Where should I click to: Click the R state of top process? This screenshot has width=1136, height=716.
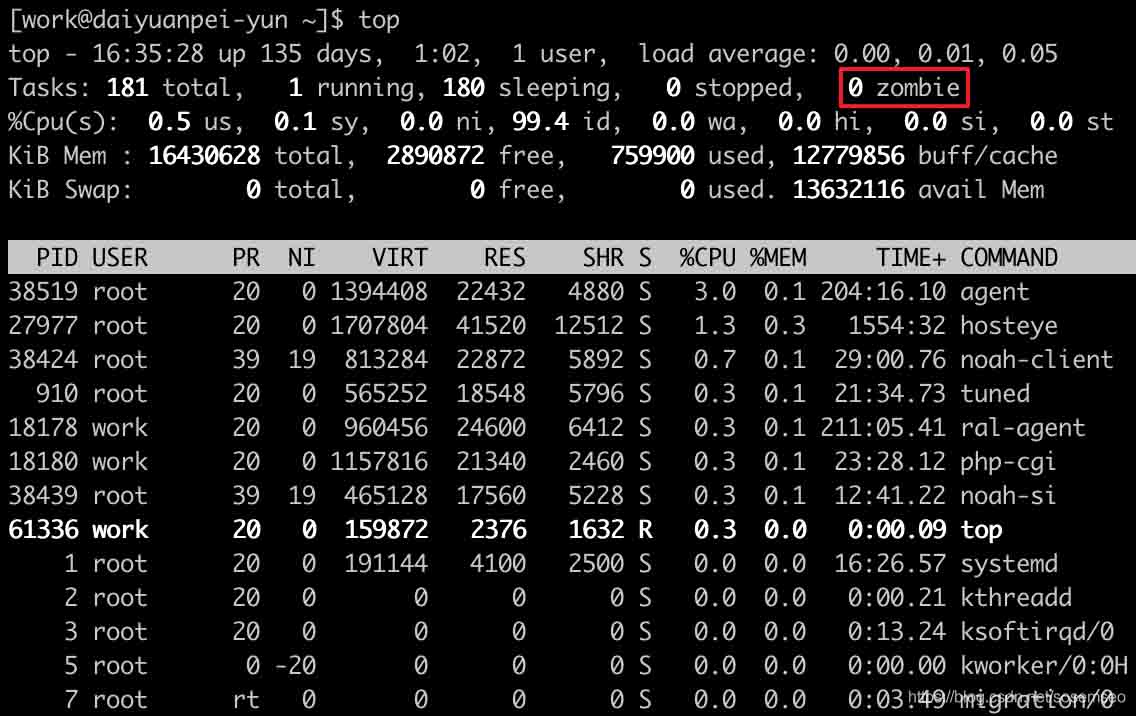point(645,530)
